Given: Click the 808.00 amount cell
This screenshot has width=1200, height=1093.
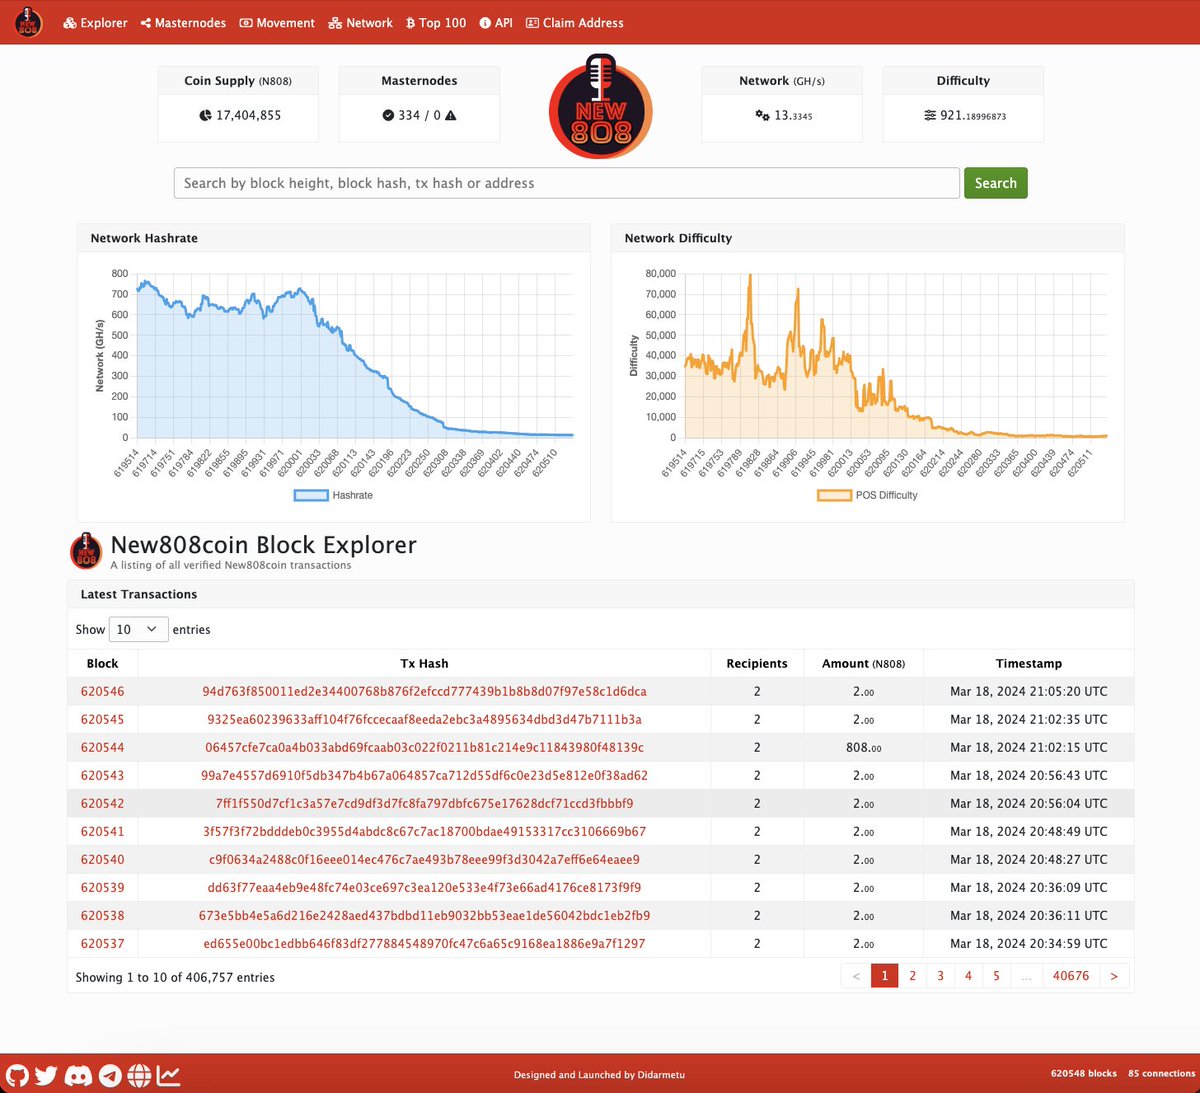Looking at the screenshot, I should 863,747.
